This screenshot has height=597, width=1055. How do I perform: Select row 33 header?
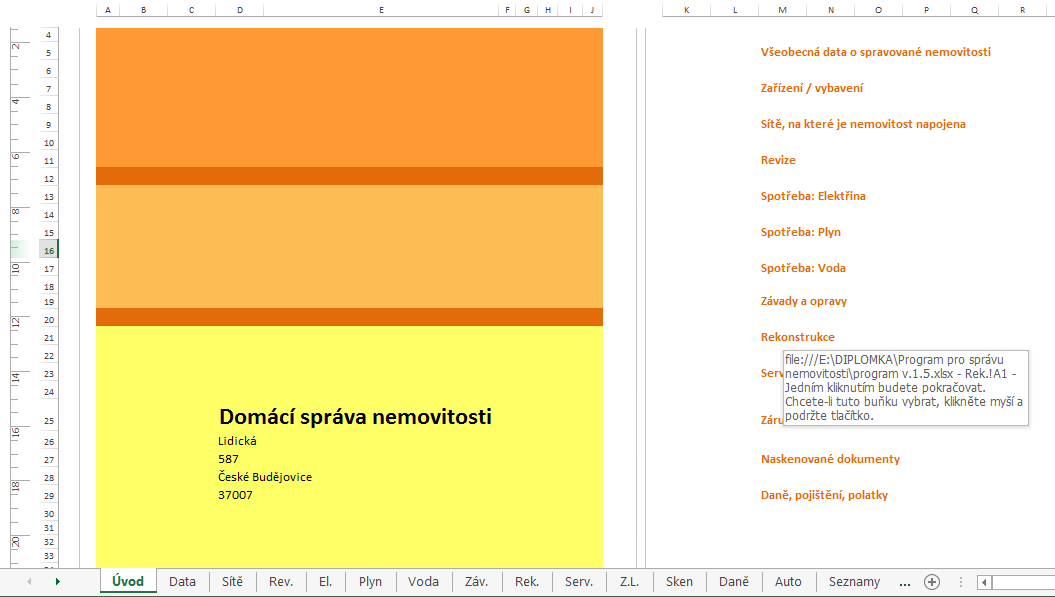tap(48, 556)
